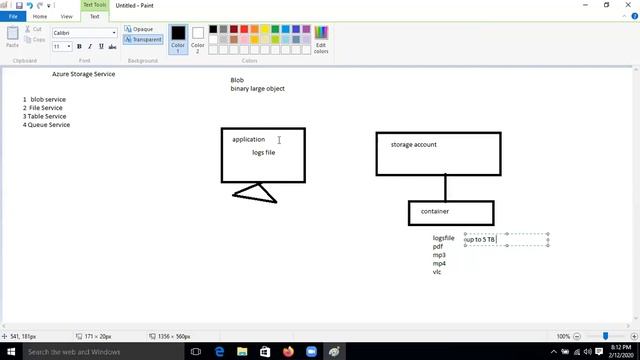The width and height of the screenshot is (640, 360).
Task: Open the Microsoft Store taskbar icon
Action: pyautogui.click(x=265, y=351)
